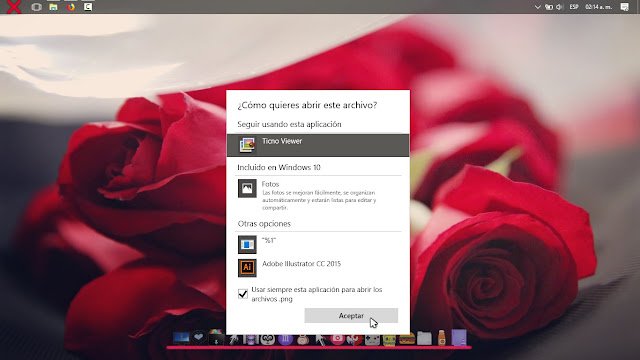Open the hamburger icon in the dock
The height and width of the screenshot is (360, 640).
click(x=407, y=339)
